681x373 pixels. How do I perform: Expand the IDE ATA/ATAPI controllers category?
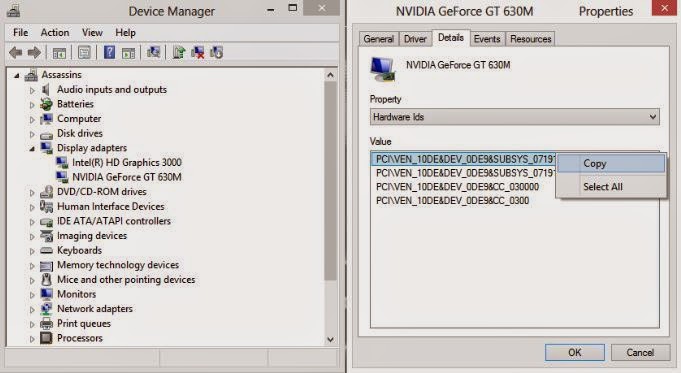(32, 222)
